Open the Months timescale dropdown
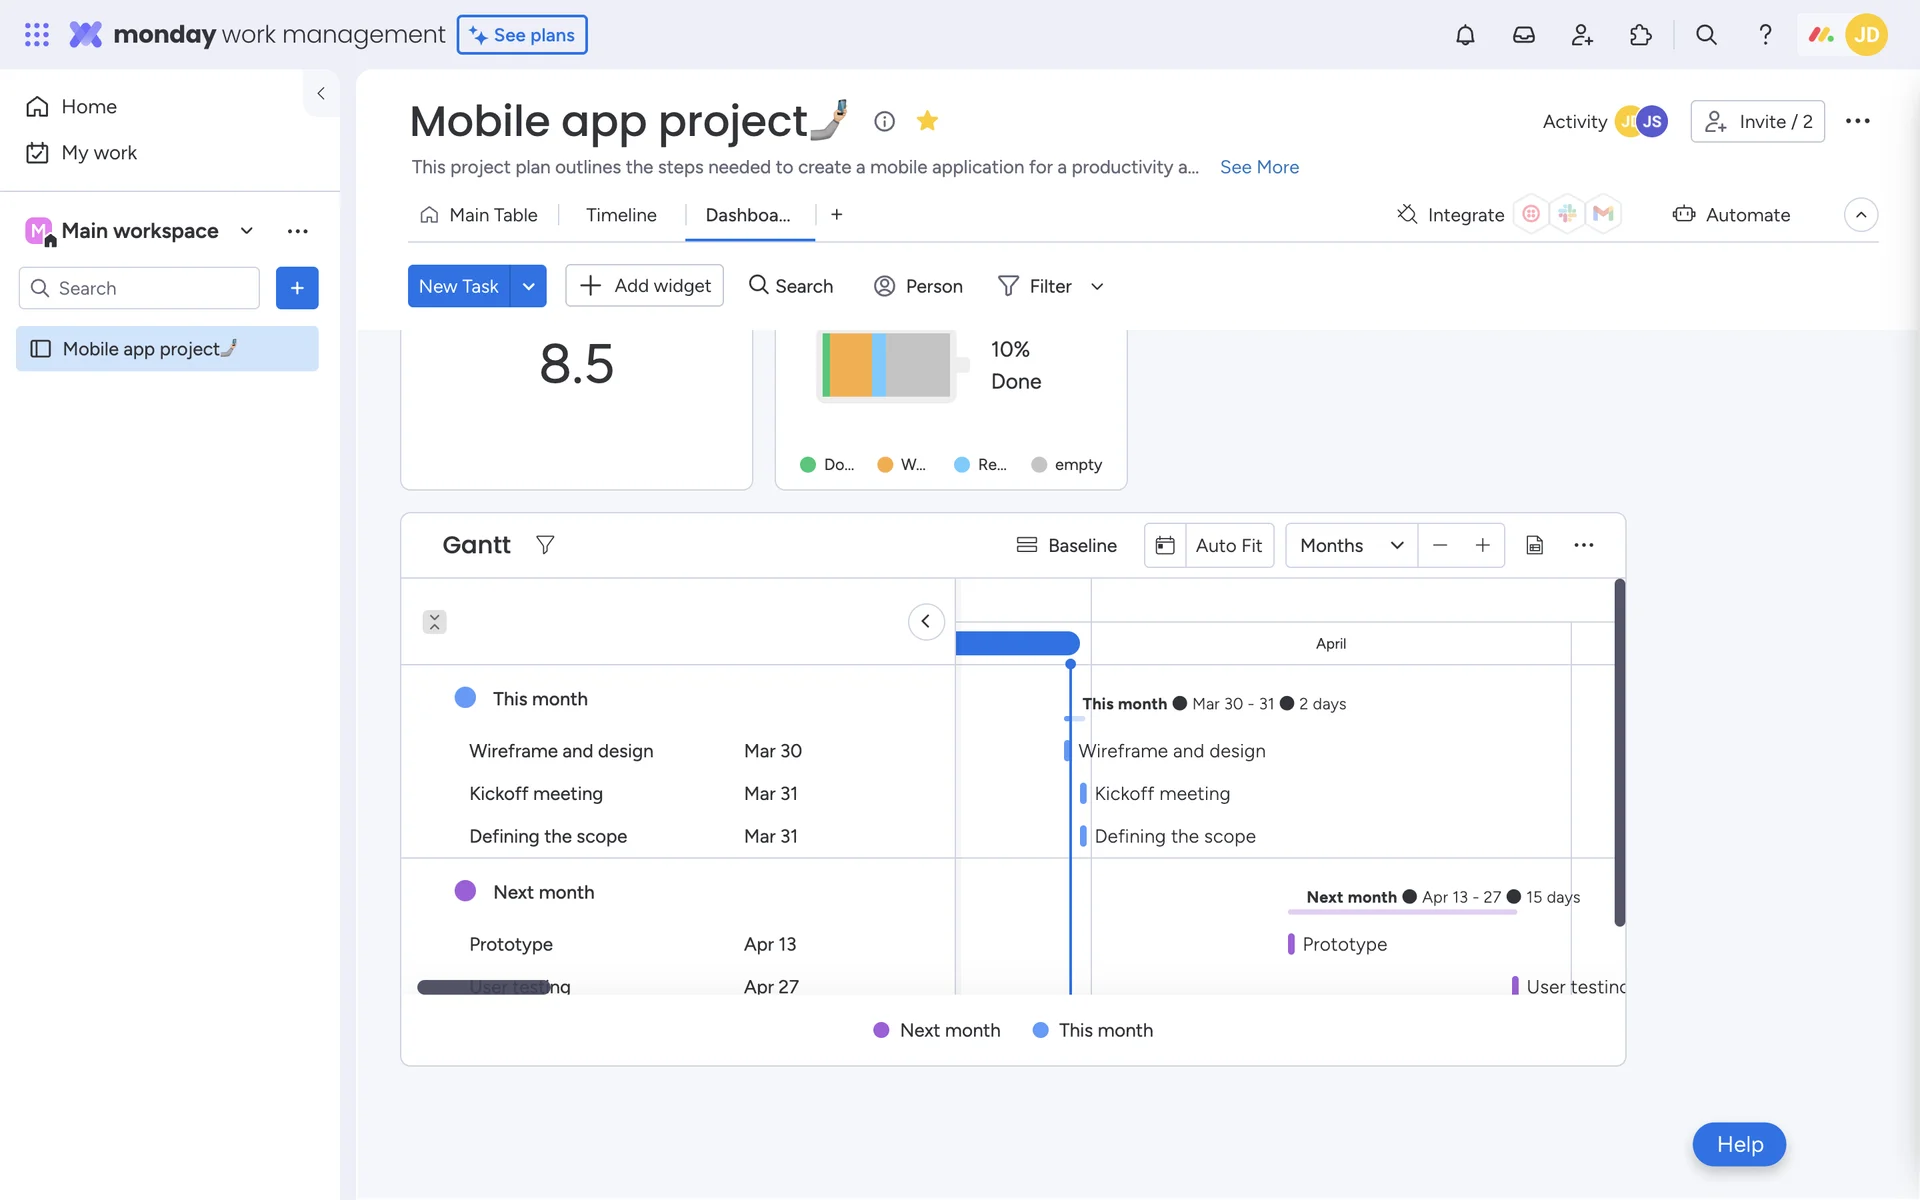 coord(1351,545)
